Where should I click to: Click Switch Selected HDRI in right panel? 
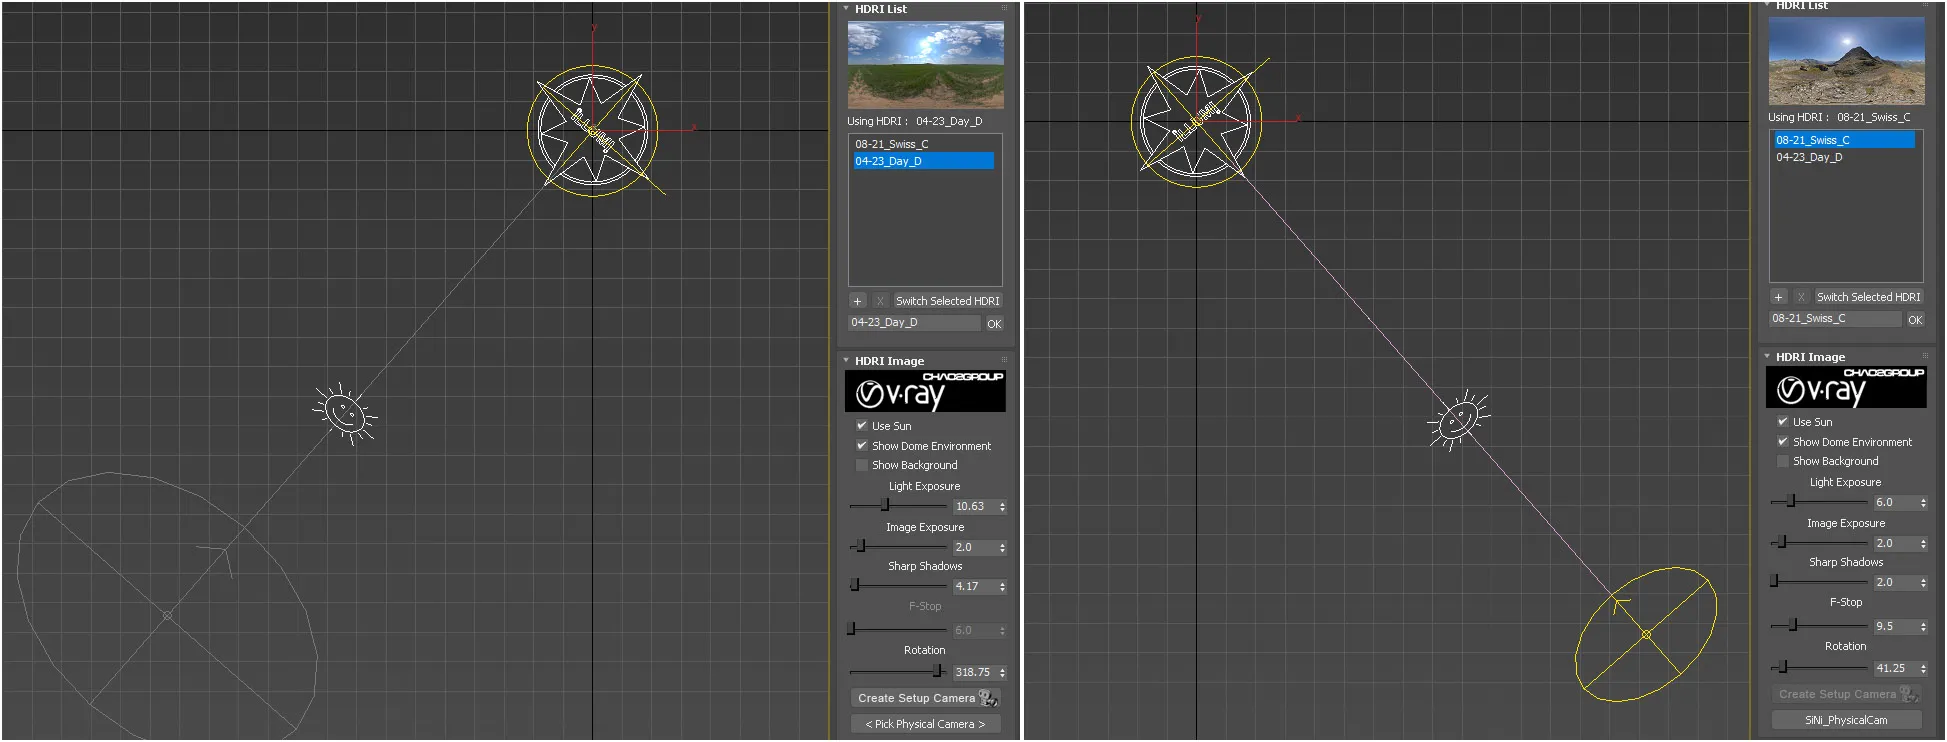point(1868,297)
